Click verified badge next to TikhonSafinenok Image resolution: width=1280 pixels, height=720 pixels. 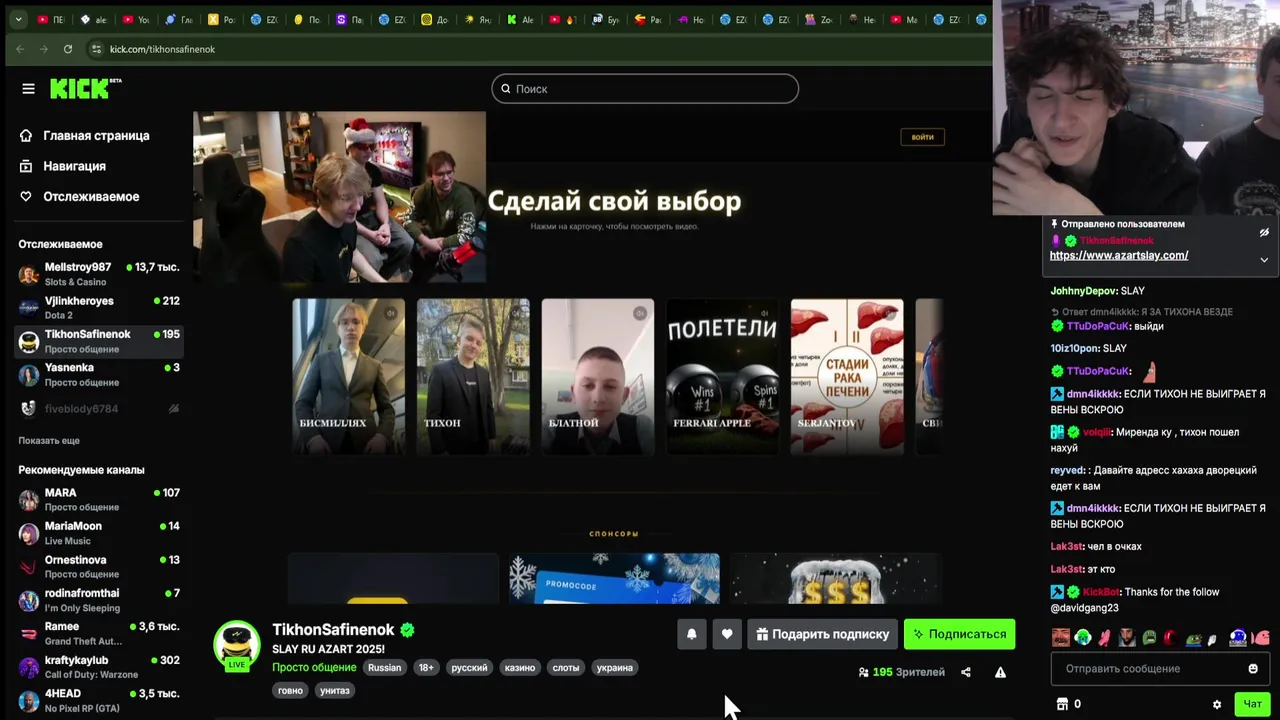pyautogui.click(x=407, y=630)
